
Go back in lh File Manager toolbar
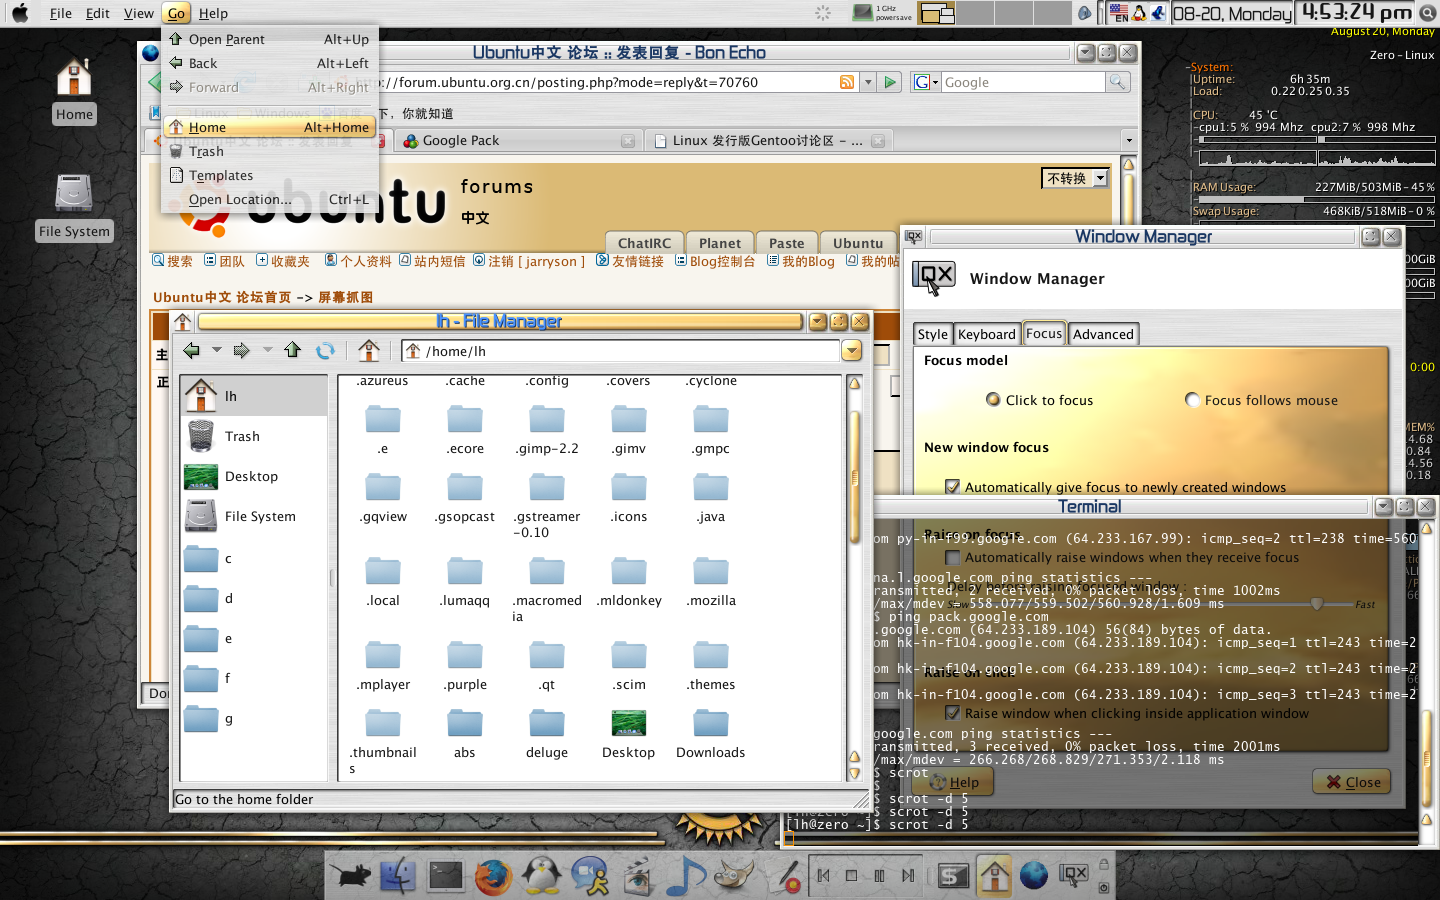click(x=192, y=350)
